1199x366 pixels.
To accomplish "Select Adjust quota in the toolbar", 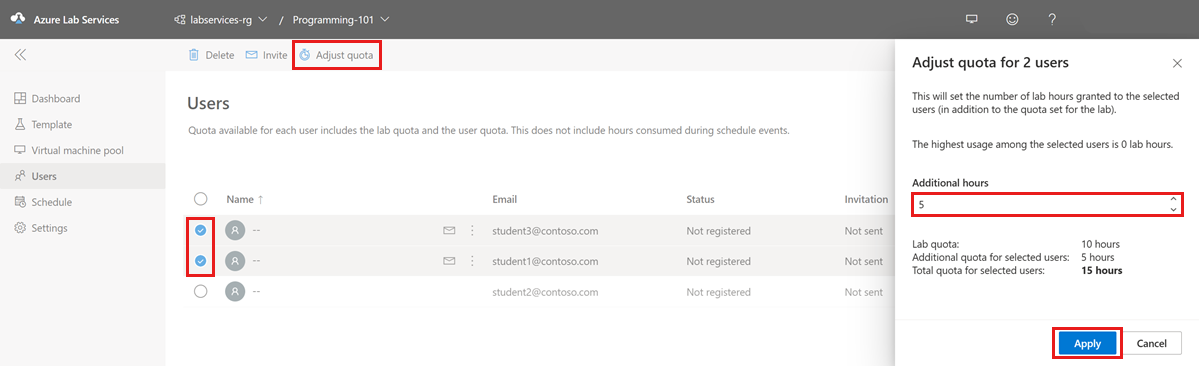I will (x=336, y=55).
